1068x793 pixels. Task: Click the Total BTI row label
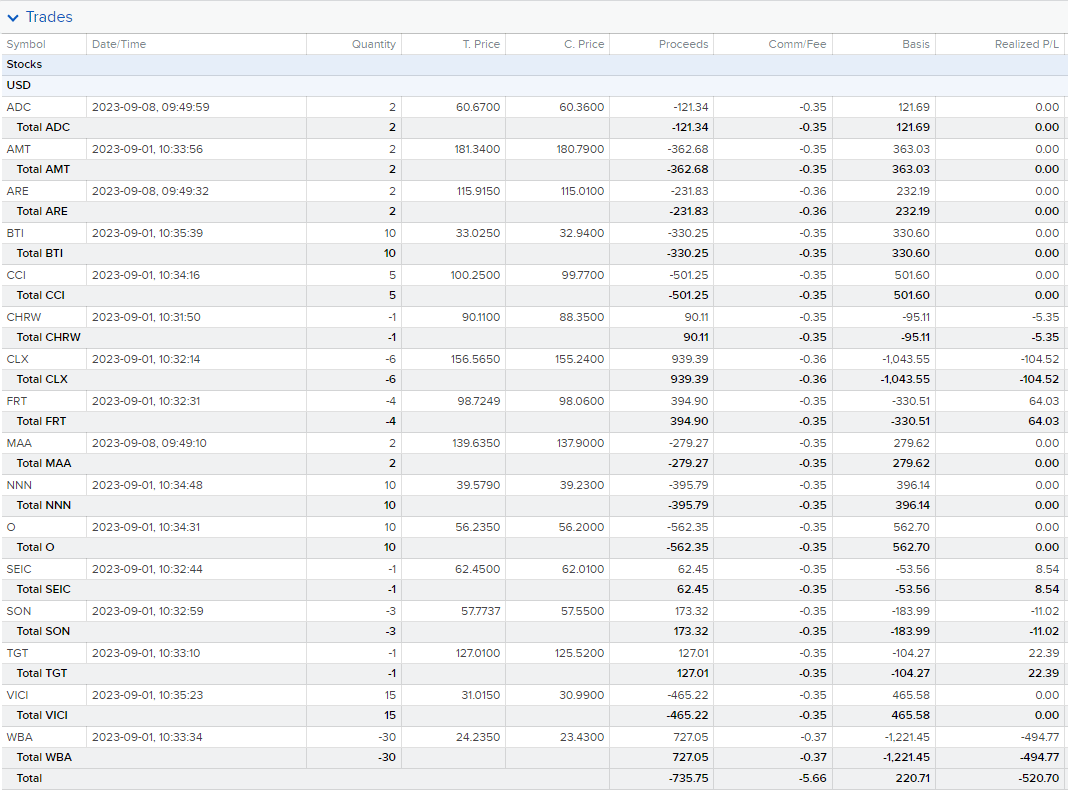point(40,253)
